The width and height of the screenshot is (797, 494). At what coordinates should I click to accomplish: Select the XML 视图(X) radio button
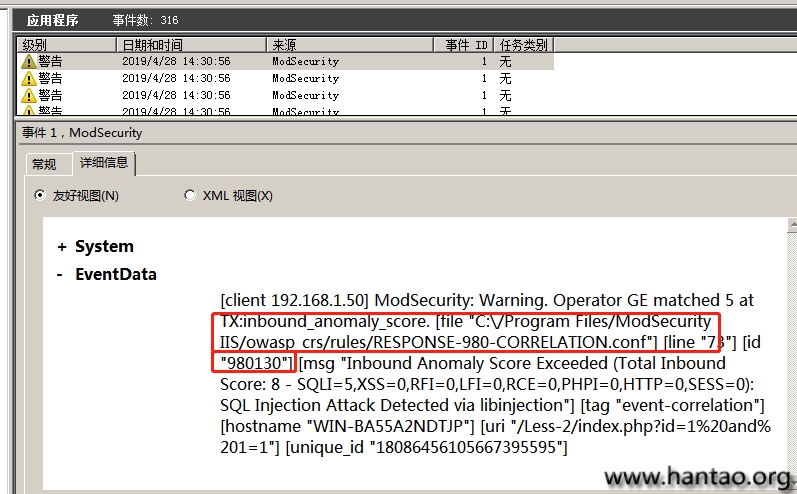[190, 196]
